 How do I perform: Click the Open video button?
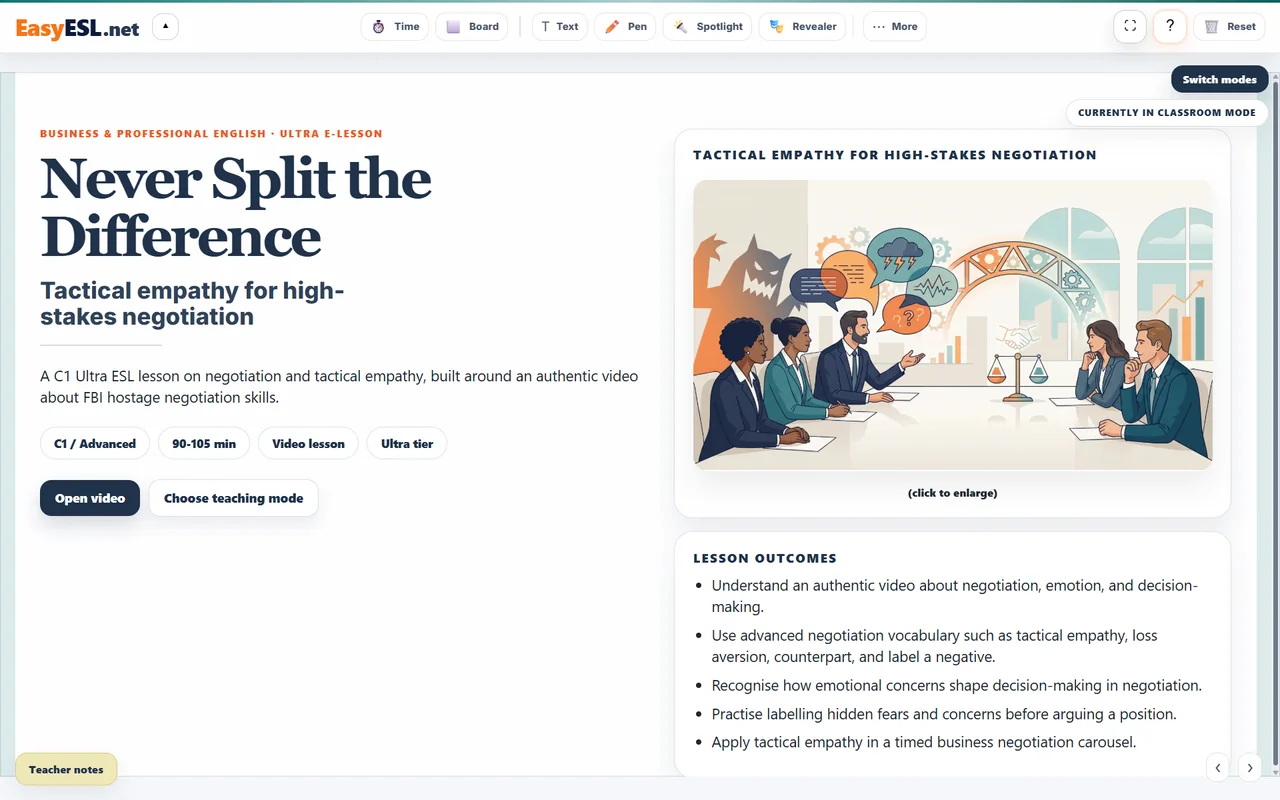(x=90, y=498)
